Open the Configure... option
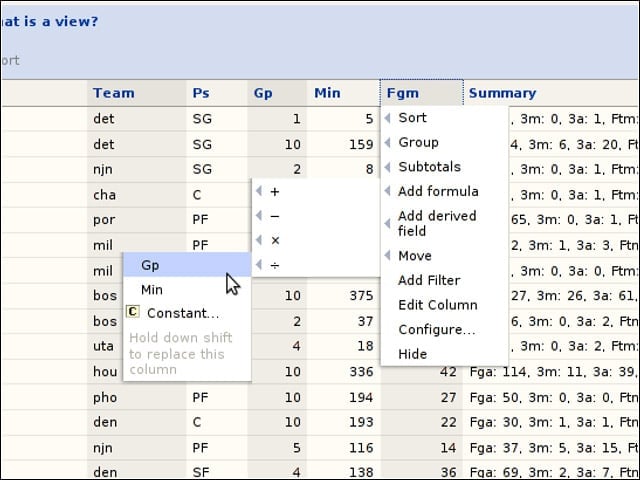 click(436, 329)
